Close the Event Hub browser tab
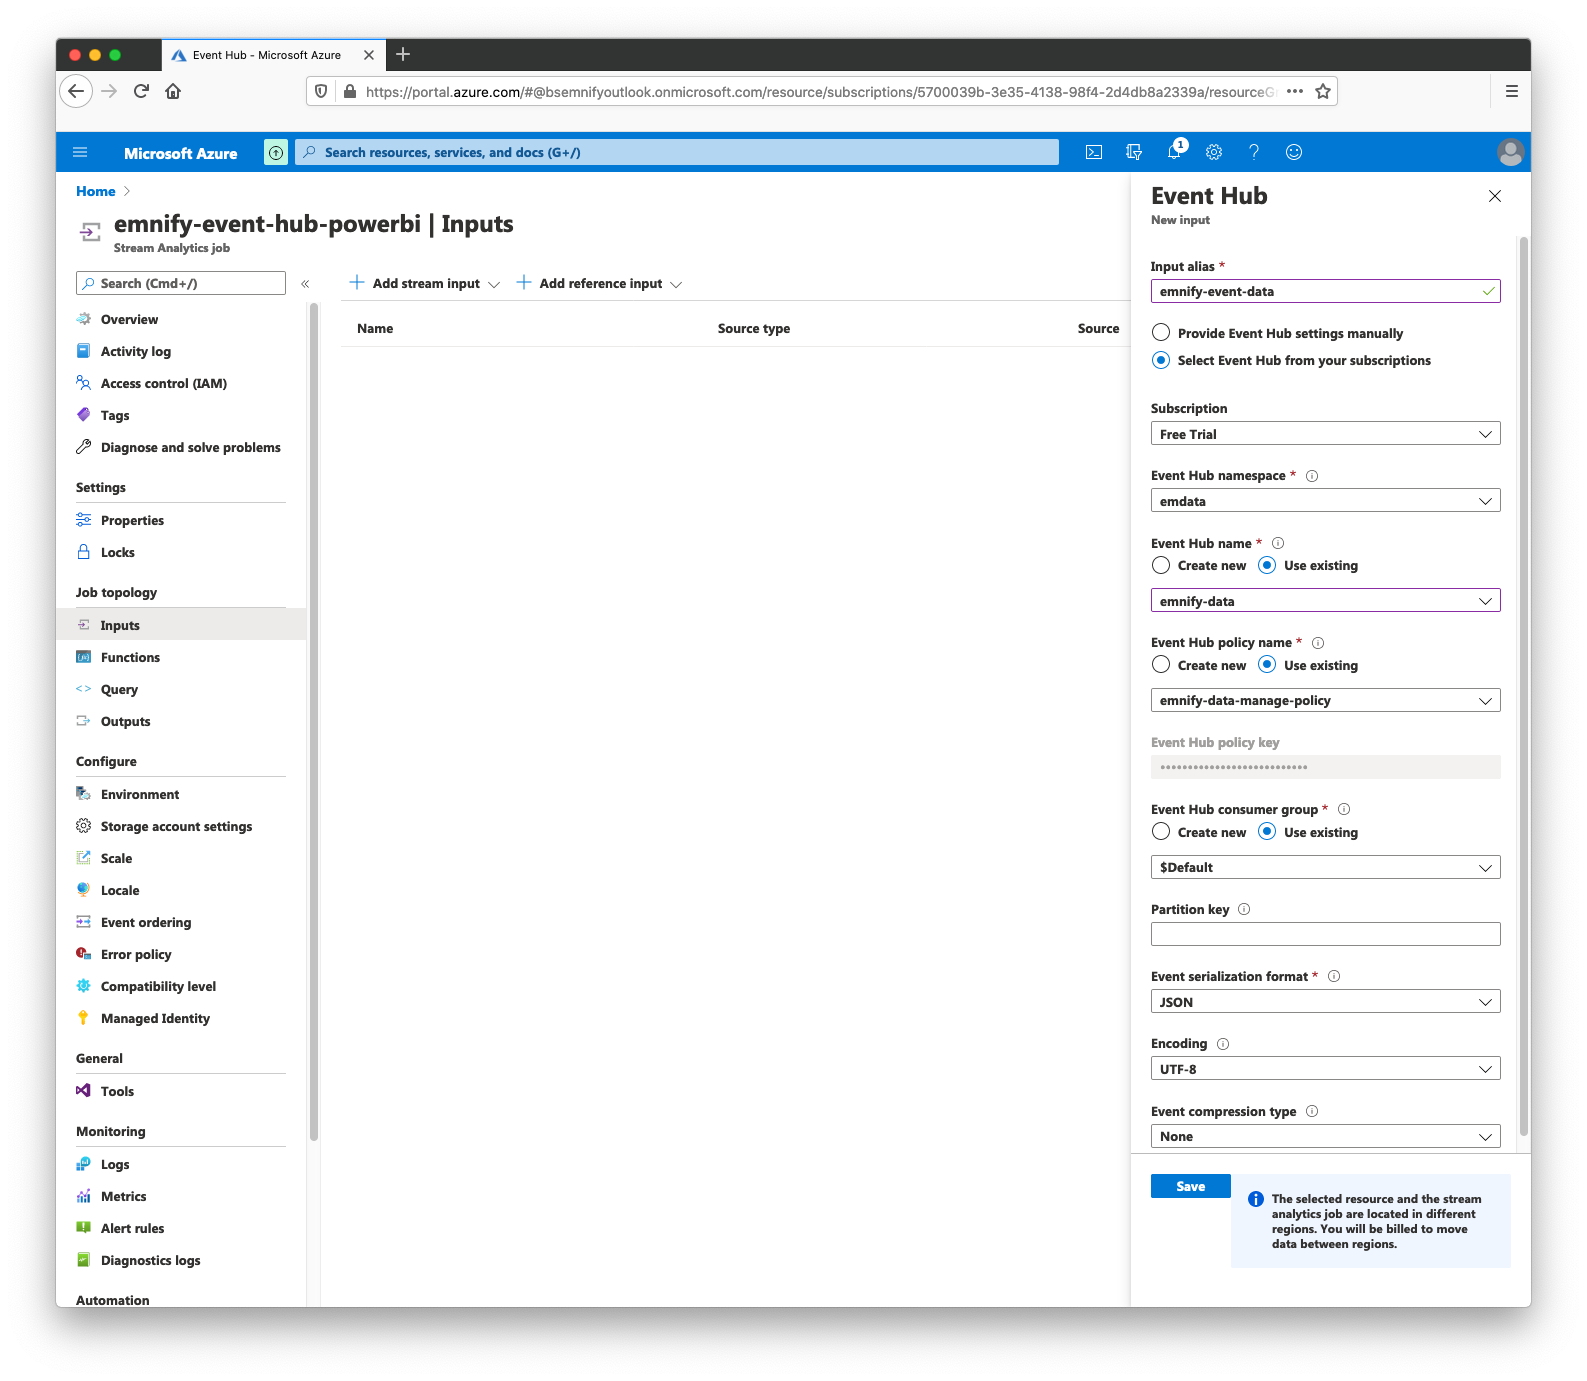 369,55
